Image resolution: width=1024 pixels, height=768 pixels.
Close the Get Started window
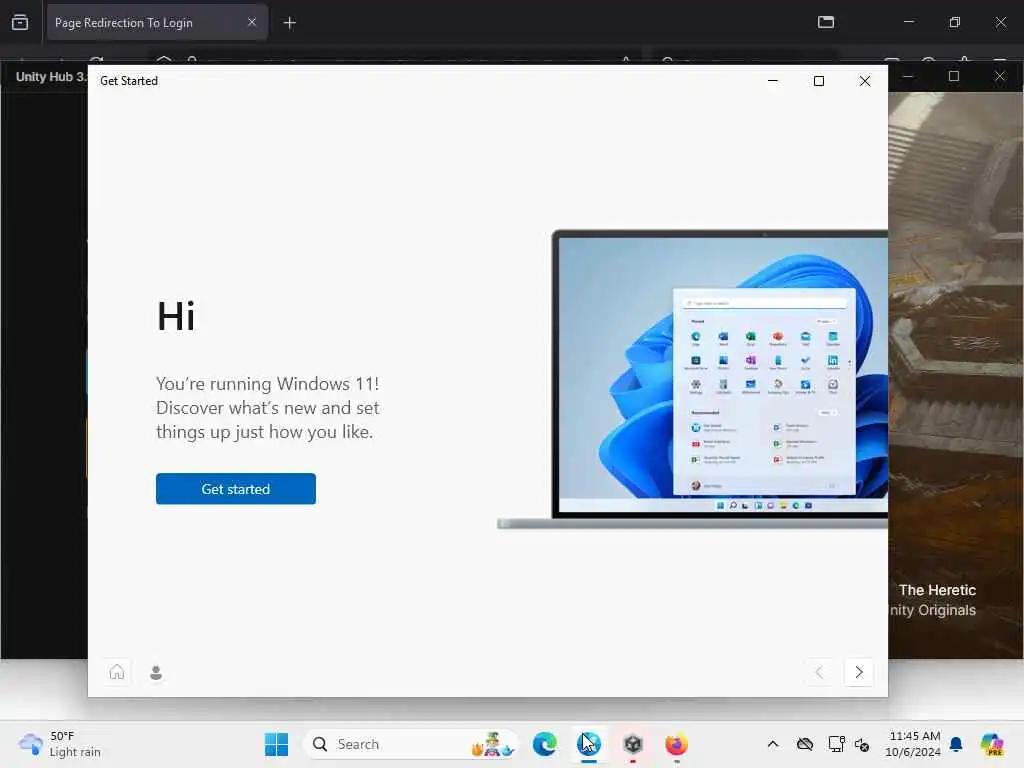[865, 80]
